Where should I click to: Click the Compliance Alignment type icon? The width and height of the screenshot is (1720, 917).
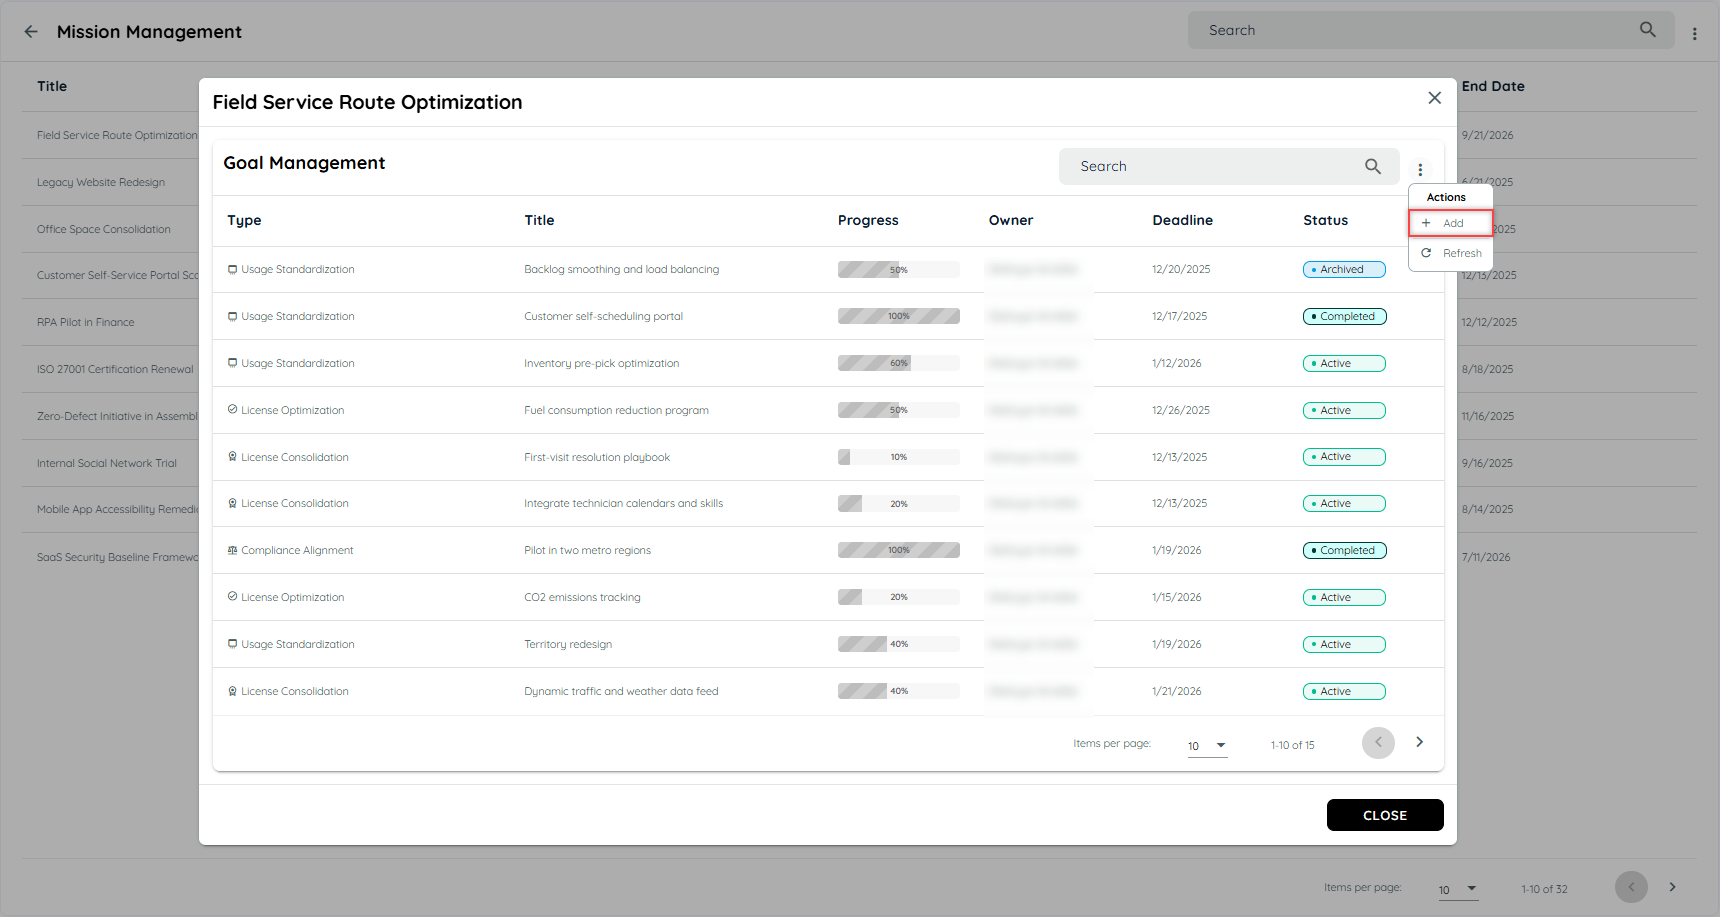tap(232, 550)
